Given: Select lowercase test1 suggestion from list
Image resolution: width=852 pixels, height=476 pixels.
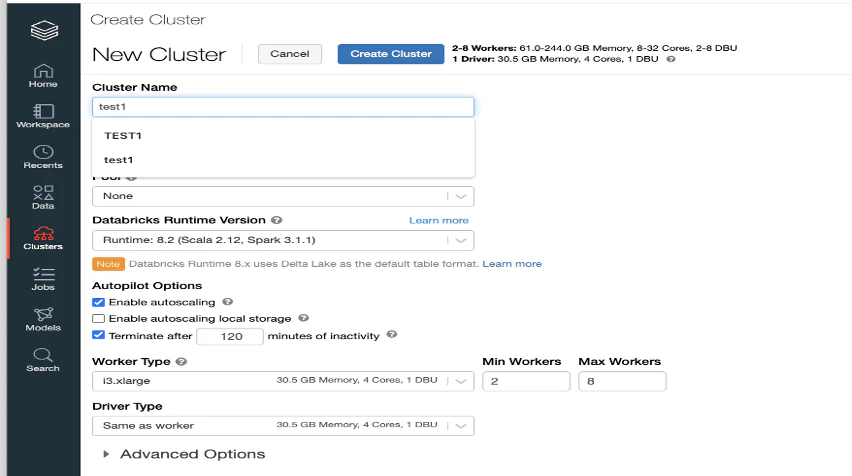Looking at the screenshot, I should click(x=283, y=160).
